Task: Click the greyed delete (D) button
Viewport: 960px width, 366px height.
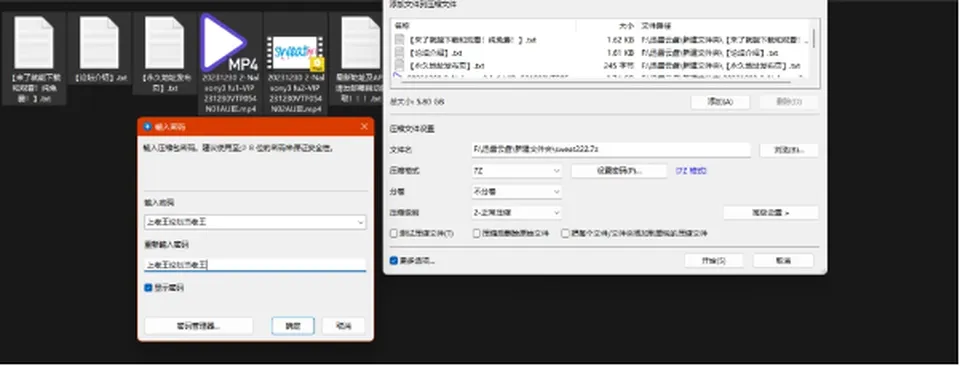Action: [789, 102]
